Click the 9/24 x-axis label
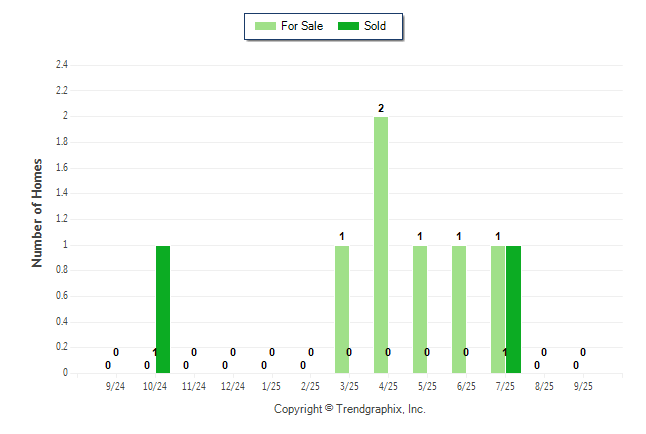The height and width of the screenshot is (434, 646). 116,386
